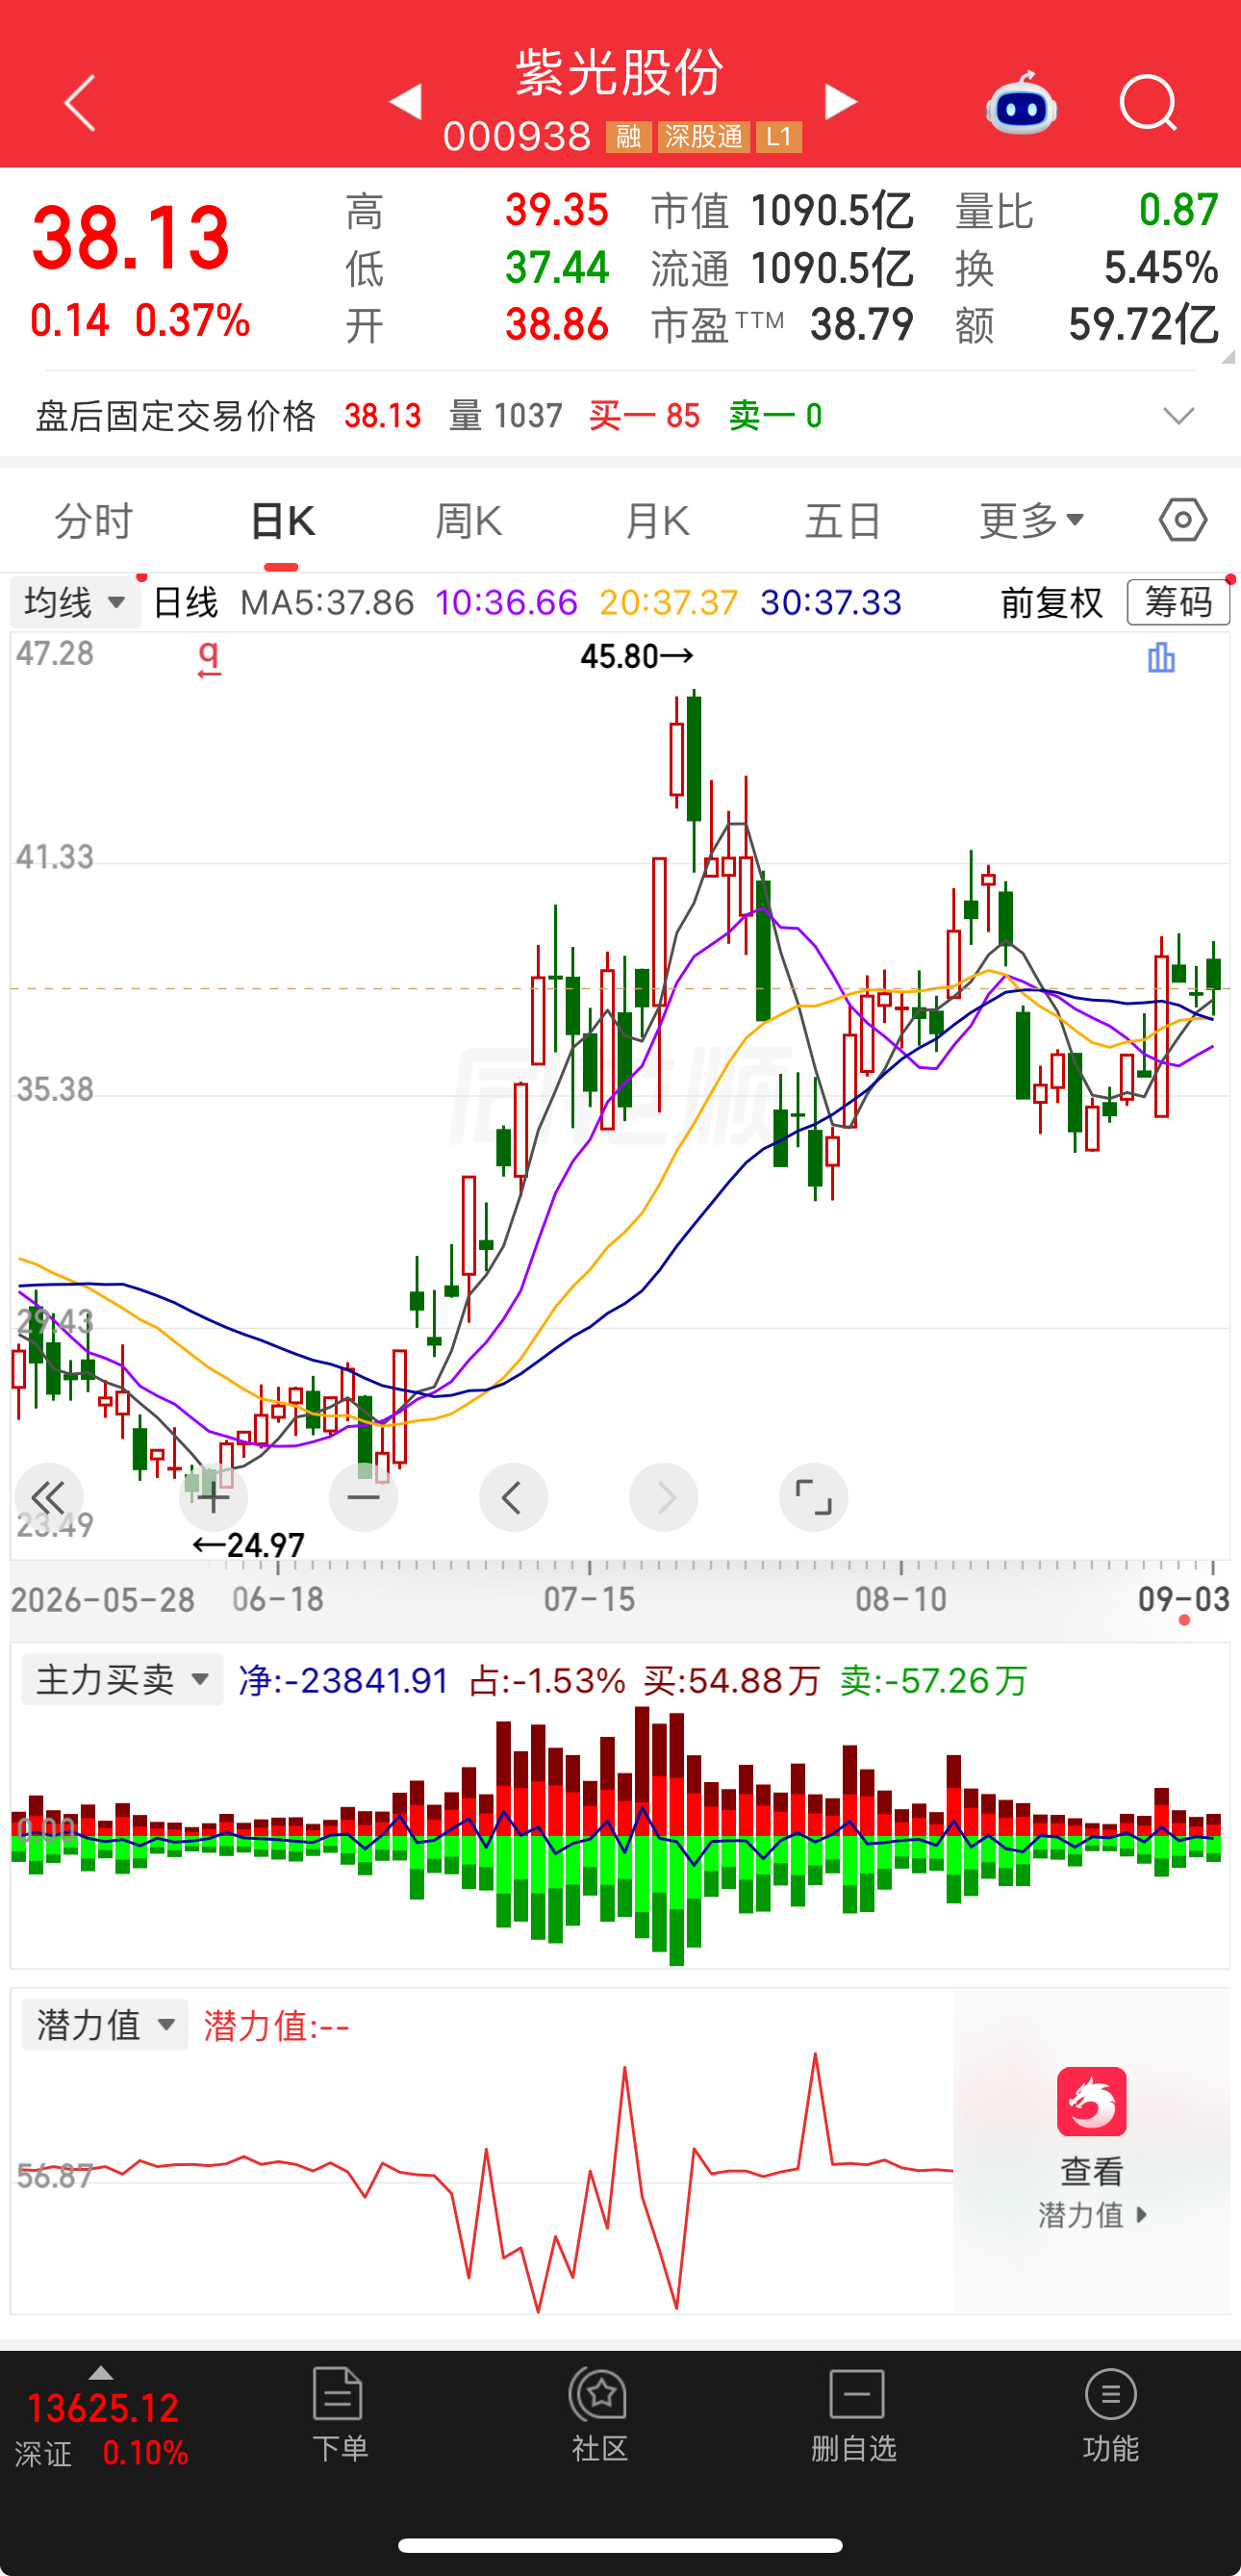
Task: Open chart settings hexagon icon
Action: [x=1183, y=520]
